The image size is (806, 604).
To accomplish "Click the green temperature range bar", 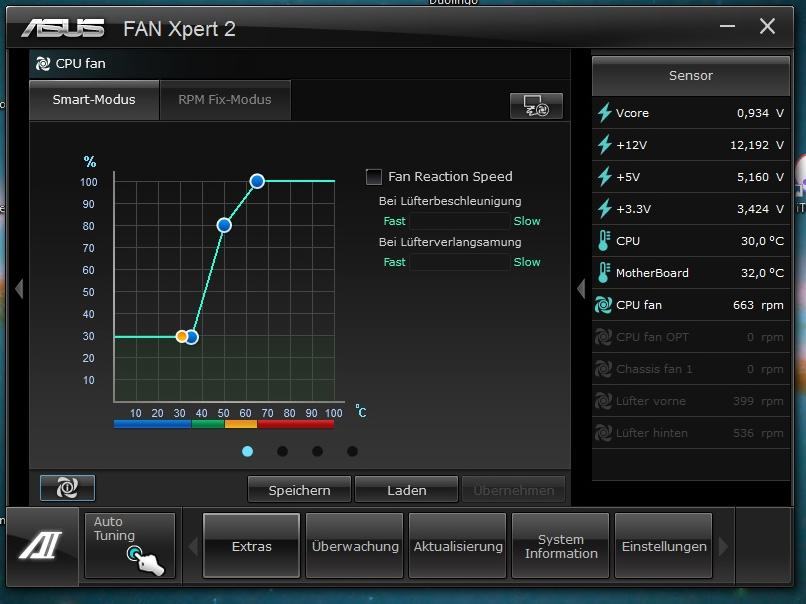I will coord(208,424).
